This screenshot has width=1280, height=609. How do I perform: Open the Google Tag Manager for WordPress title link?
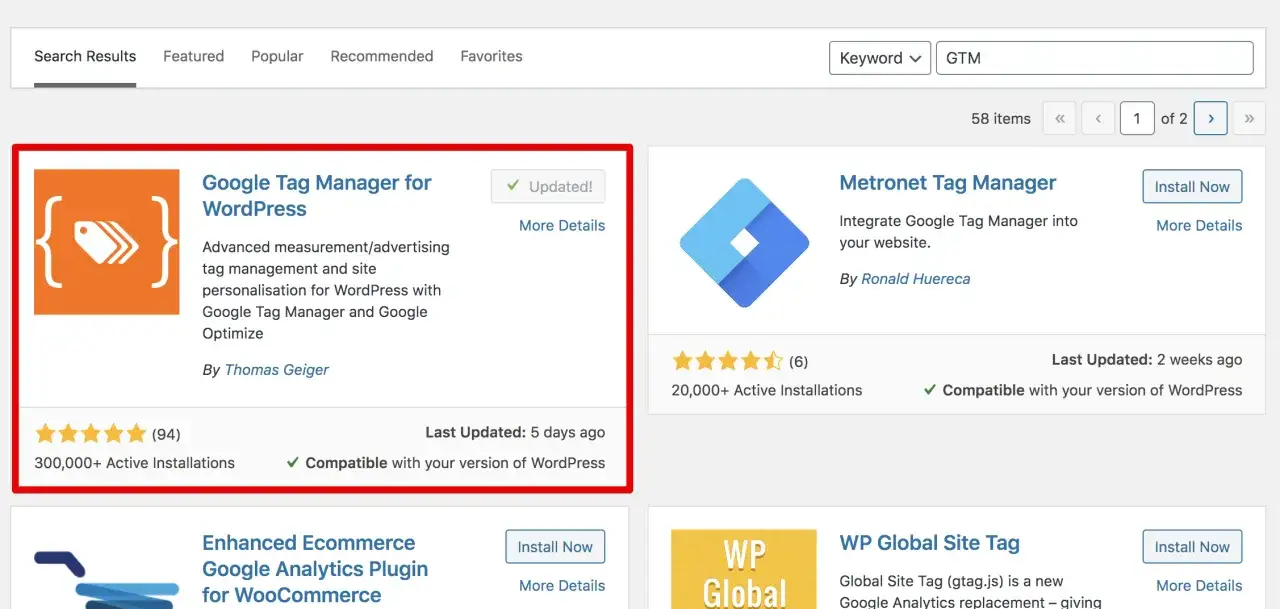pyautogui.click(x=317, y=196)
